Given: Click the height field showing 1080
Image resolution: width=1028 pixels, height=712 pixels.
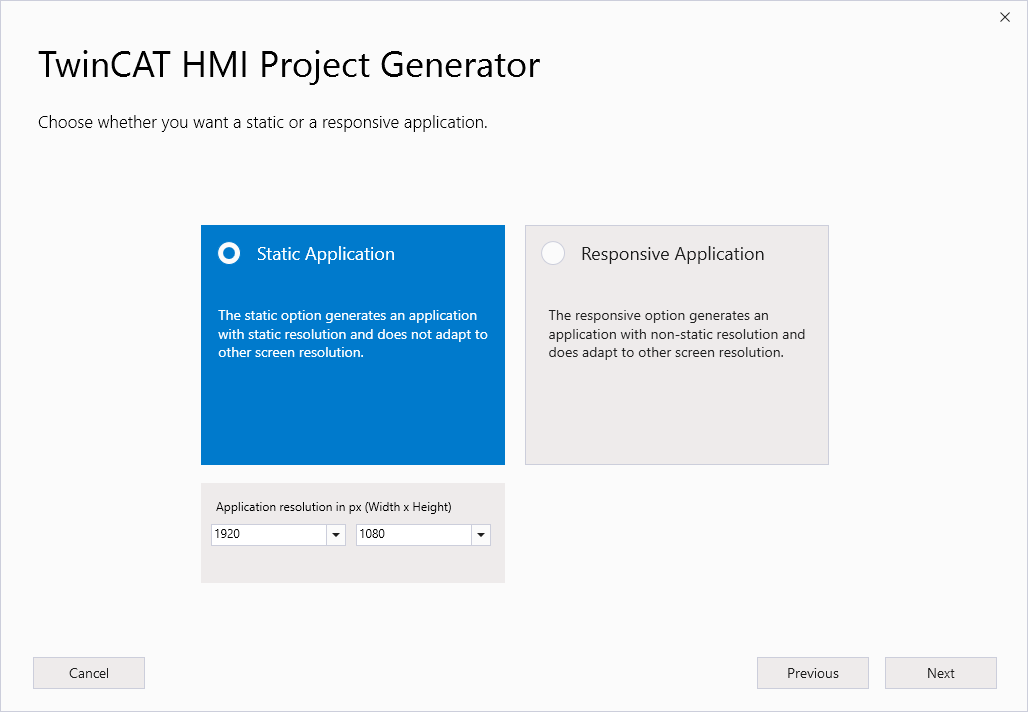Looking at the screenshot, I should point(414,535).
